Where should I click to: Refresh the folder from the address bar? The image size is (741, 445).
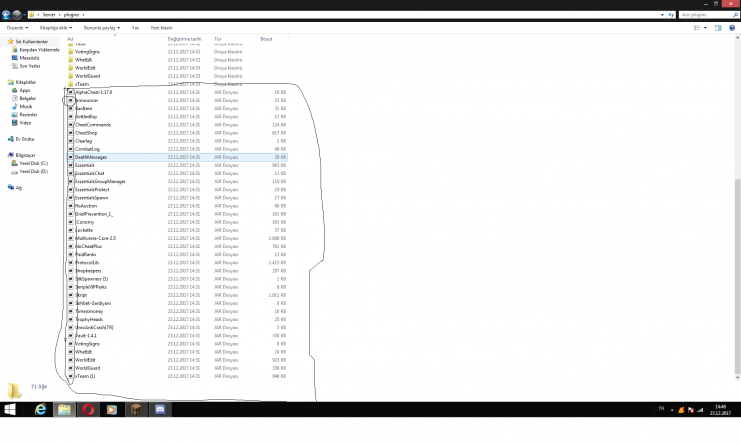(x=671, y=15)
